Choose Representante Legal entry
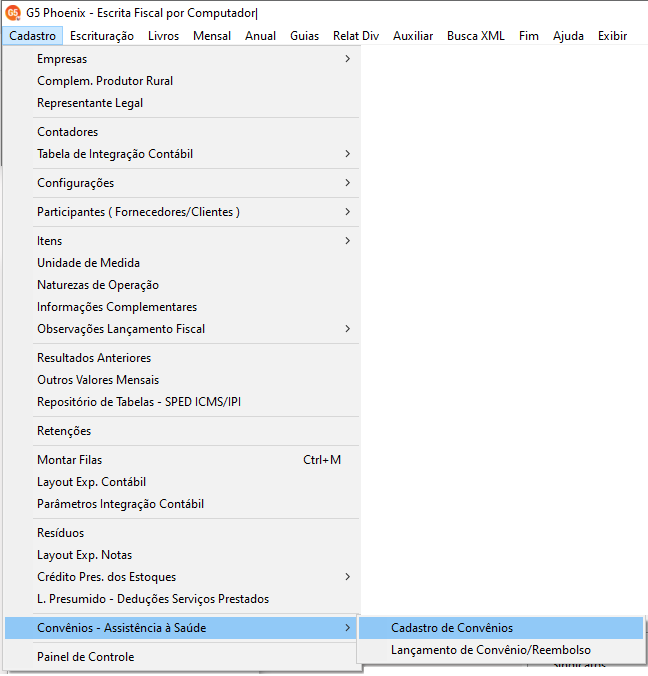 [182, 103]
